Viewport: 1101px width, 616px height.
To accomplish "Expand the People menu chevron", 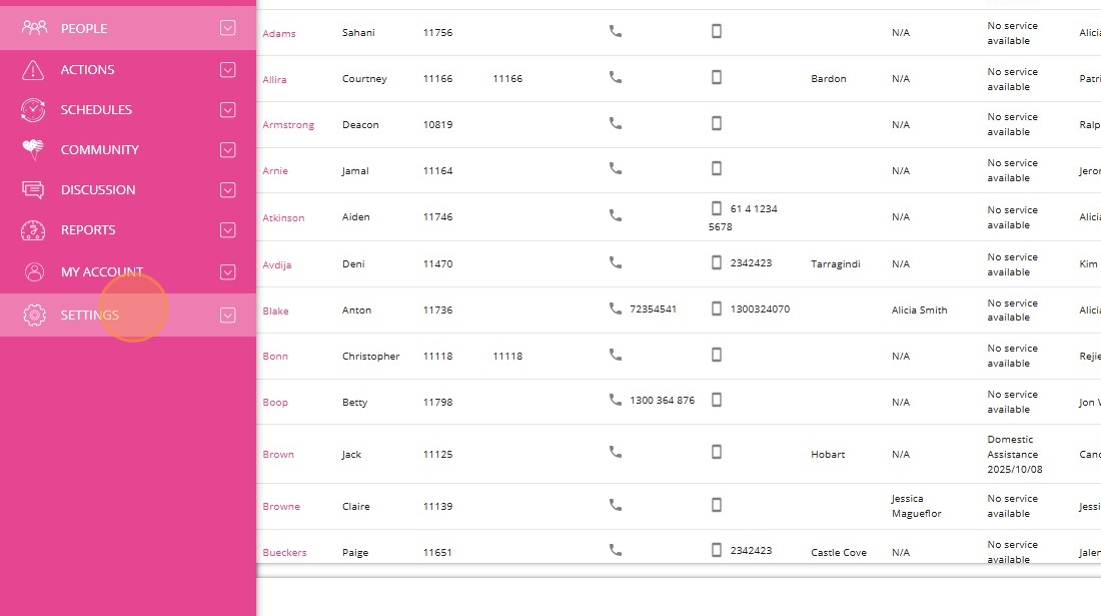I will tap(228, 28).
